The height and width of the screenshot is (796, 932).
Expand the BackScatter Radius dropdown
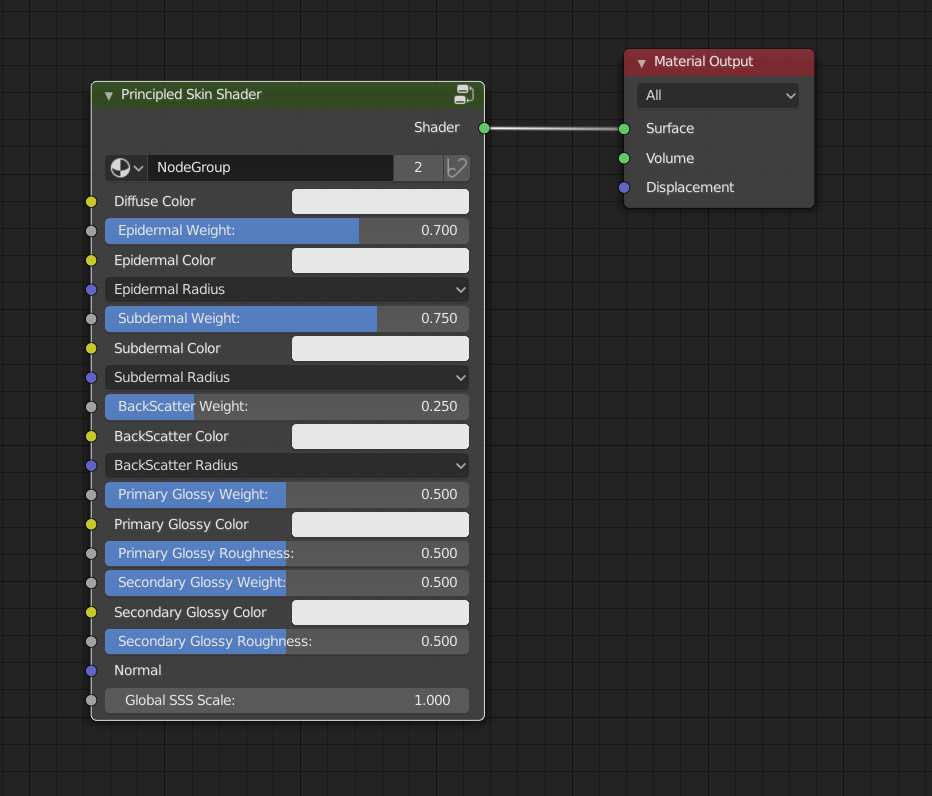[287, 465]
